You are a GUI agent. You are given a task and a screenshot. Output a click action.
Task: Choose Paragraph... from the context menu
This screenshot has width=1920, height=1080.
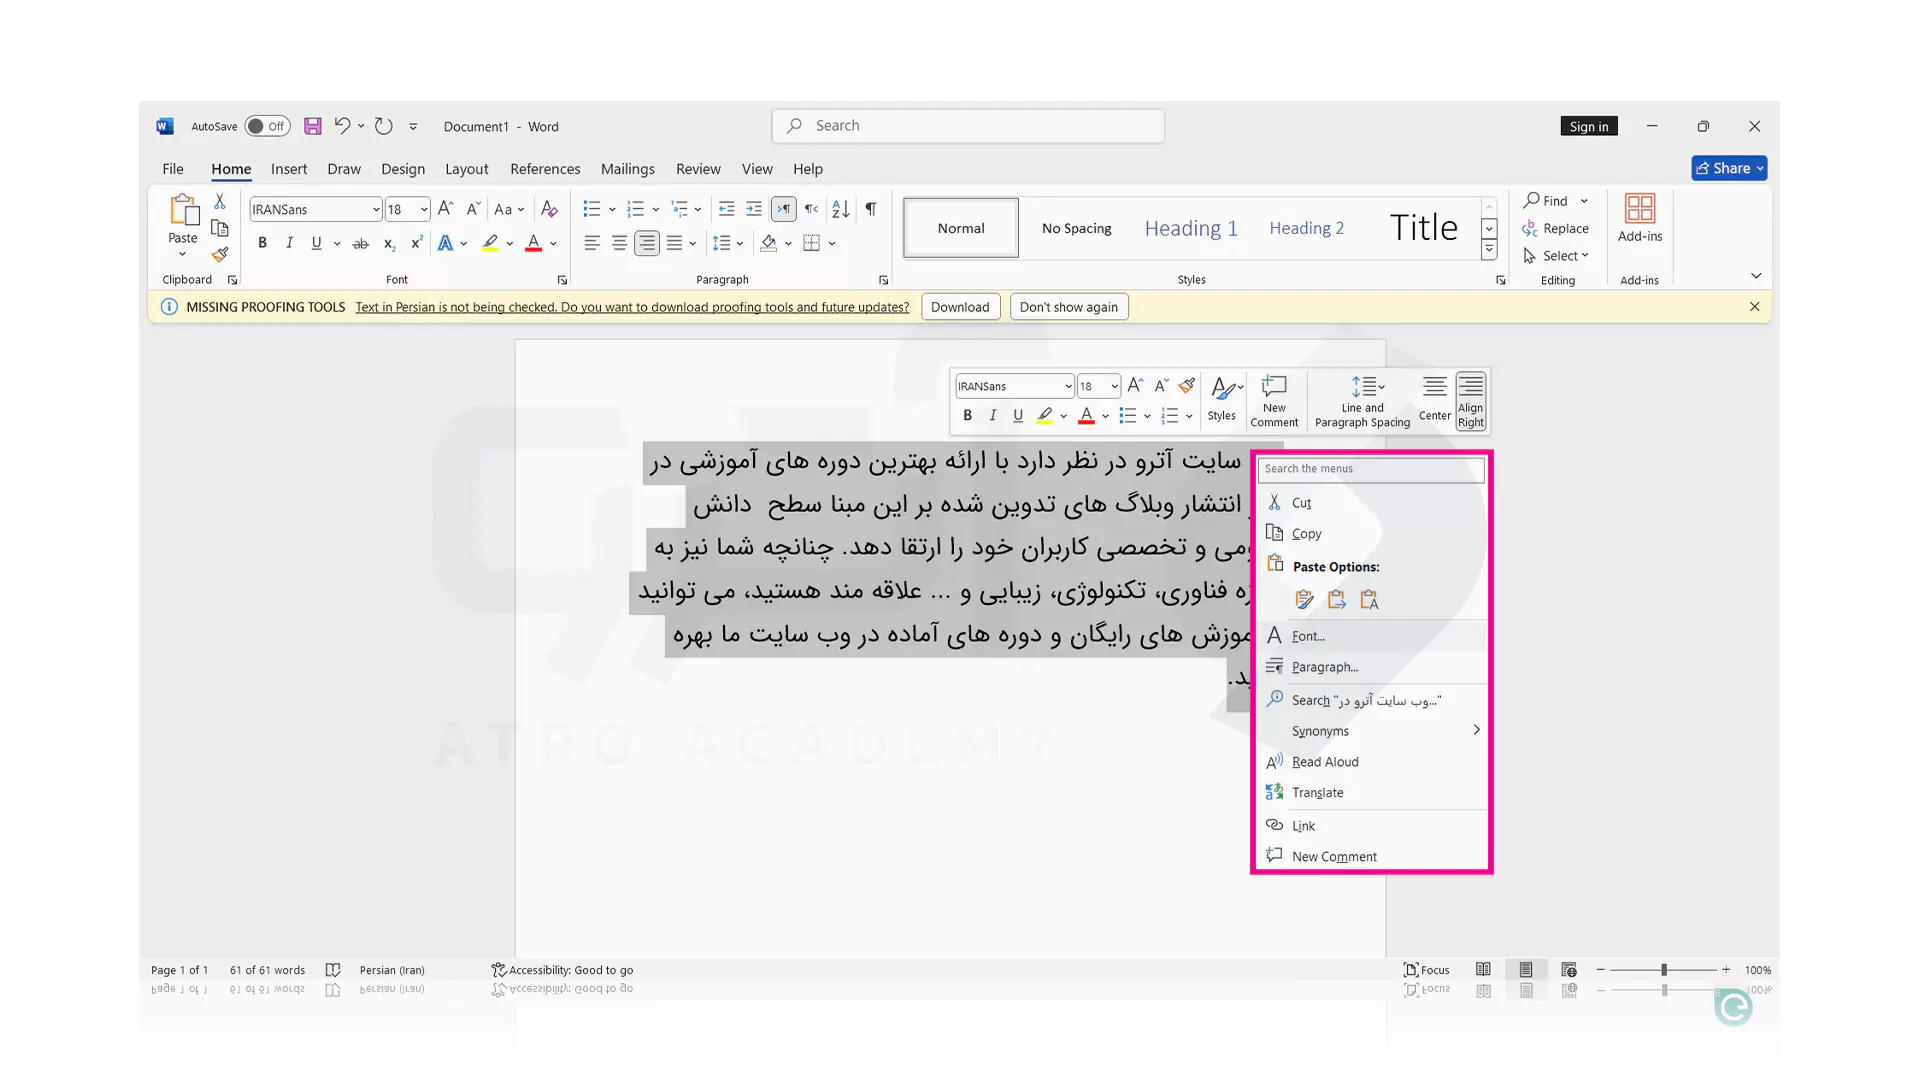click(1372, 667)
